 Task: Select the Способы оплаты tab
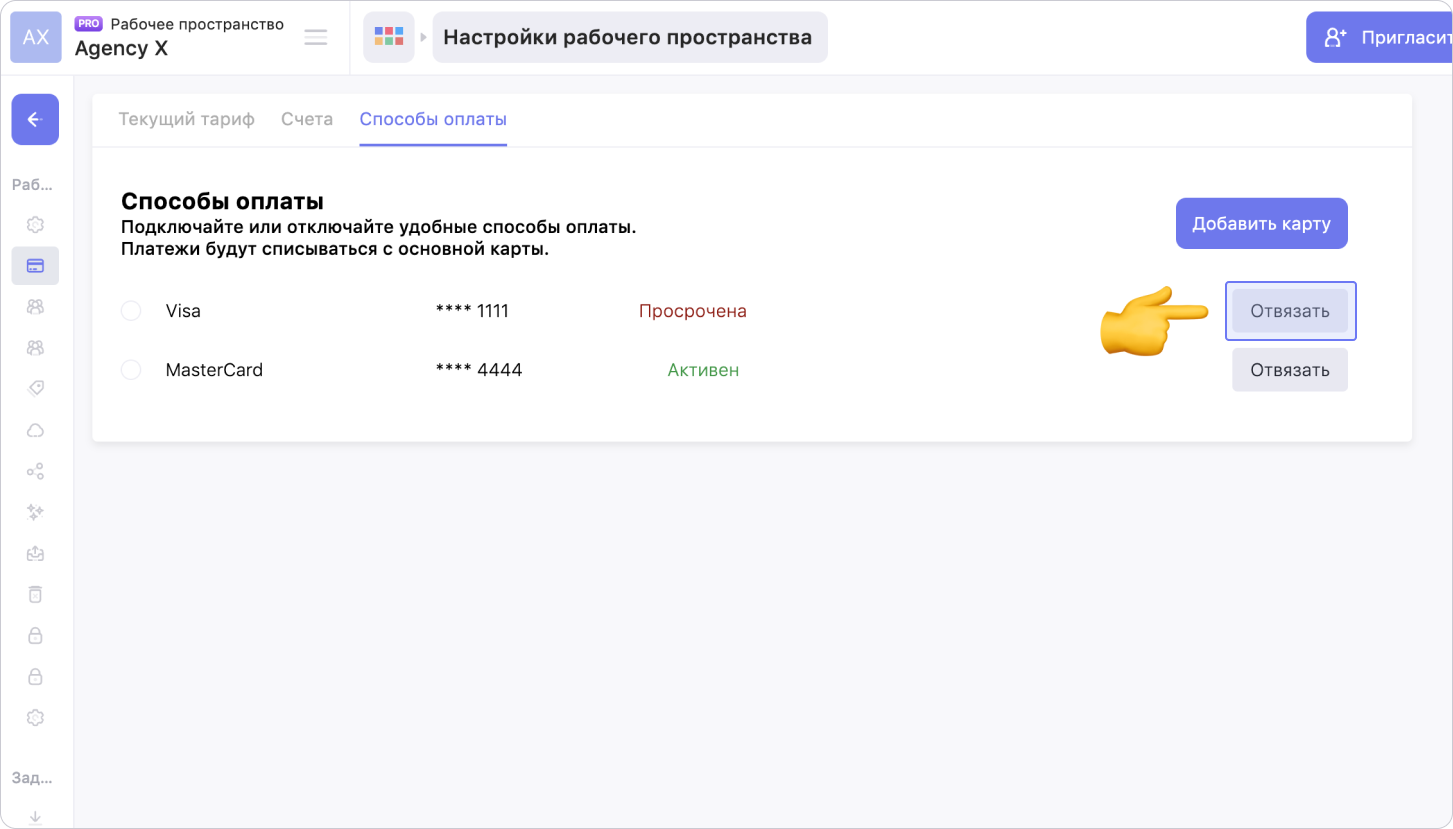(433, 119)
